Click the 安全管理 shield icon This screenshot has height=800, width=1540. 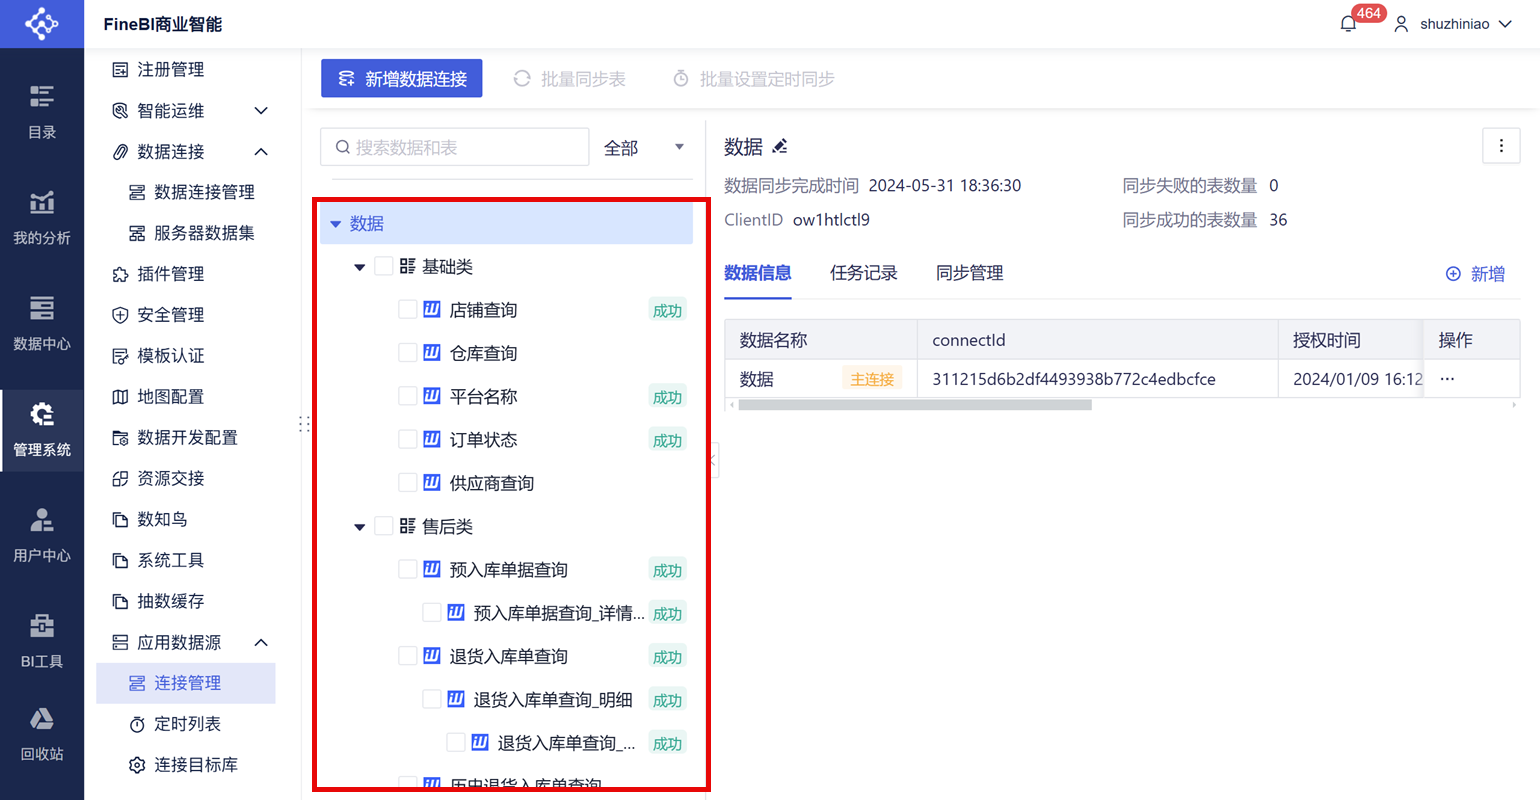point(120,315)
